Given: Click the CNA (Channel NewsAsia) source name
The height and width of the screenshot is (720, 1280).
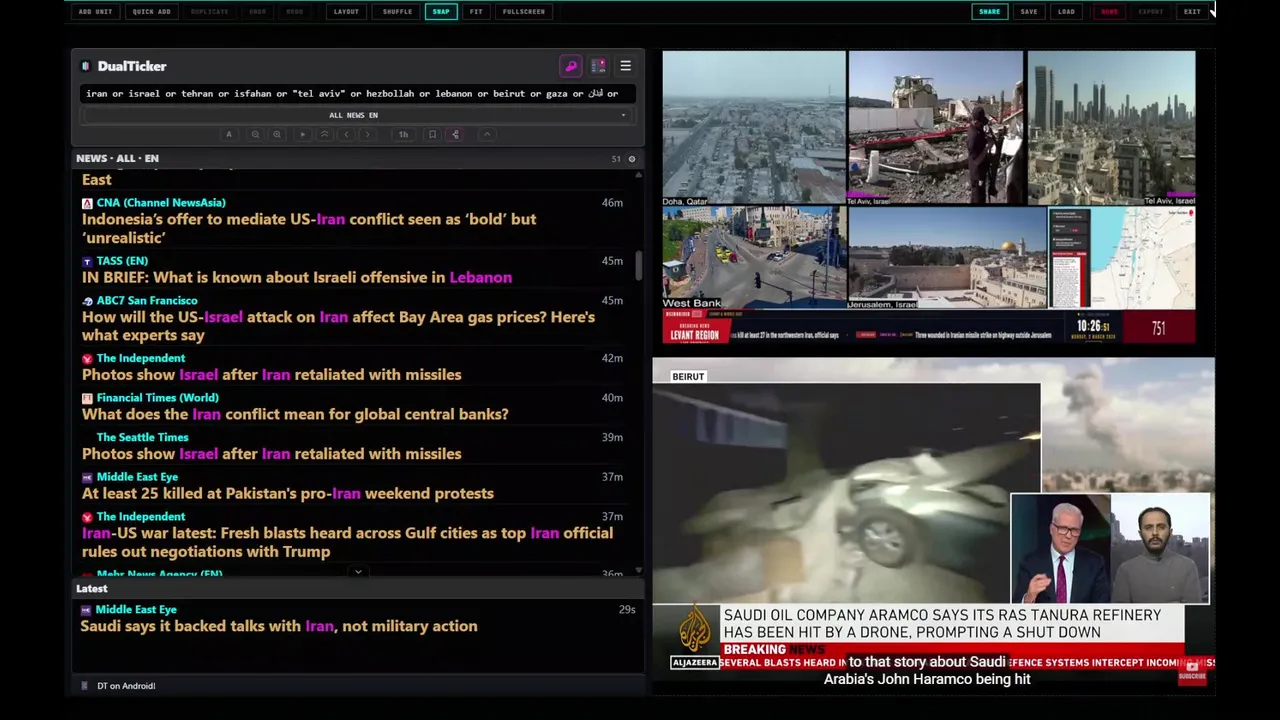Looking at the screenshot, I should pyautogui.click(x=161, y=203).
